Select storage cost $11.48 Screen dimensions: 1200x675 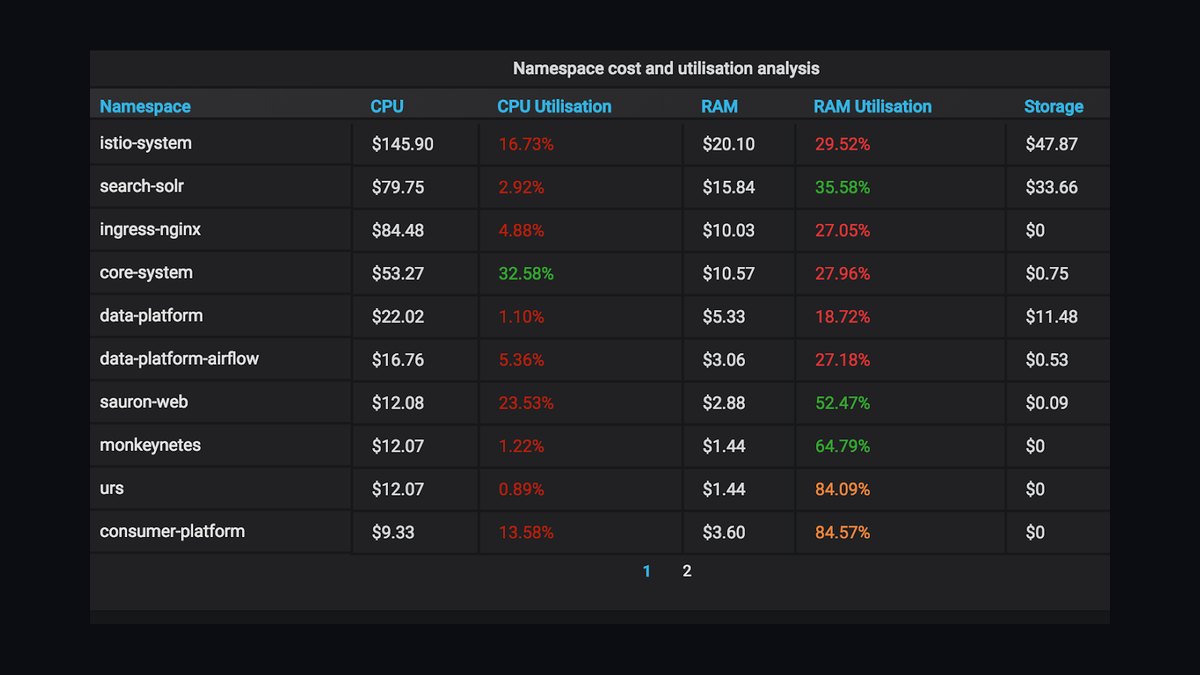[x=1052, y=316]
